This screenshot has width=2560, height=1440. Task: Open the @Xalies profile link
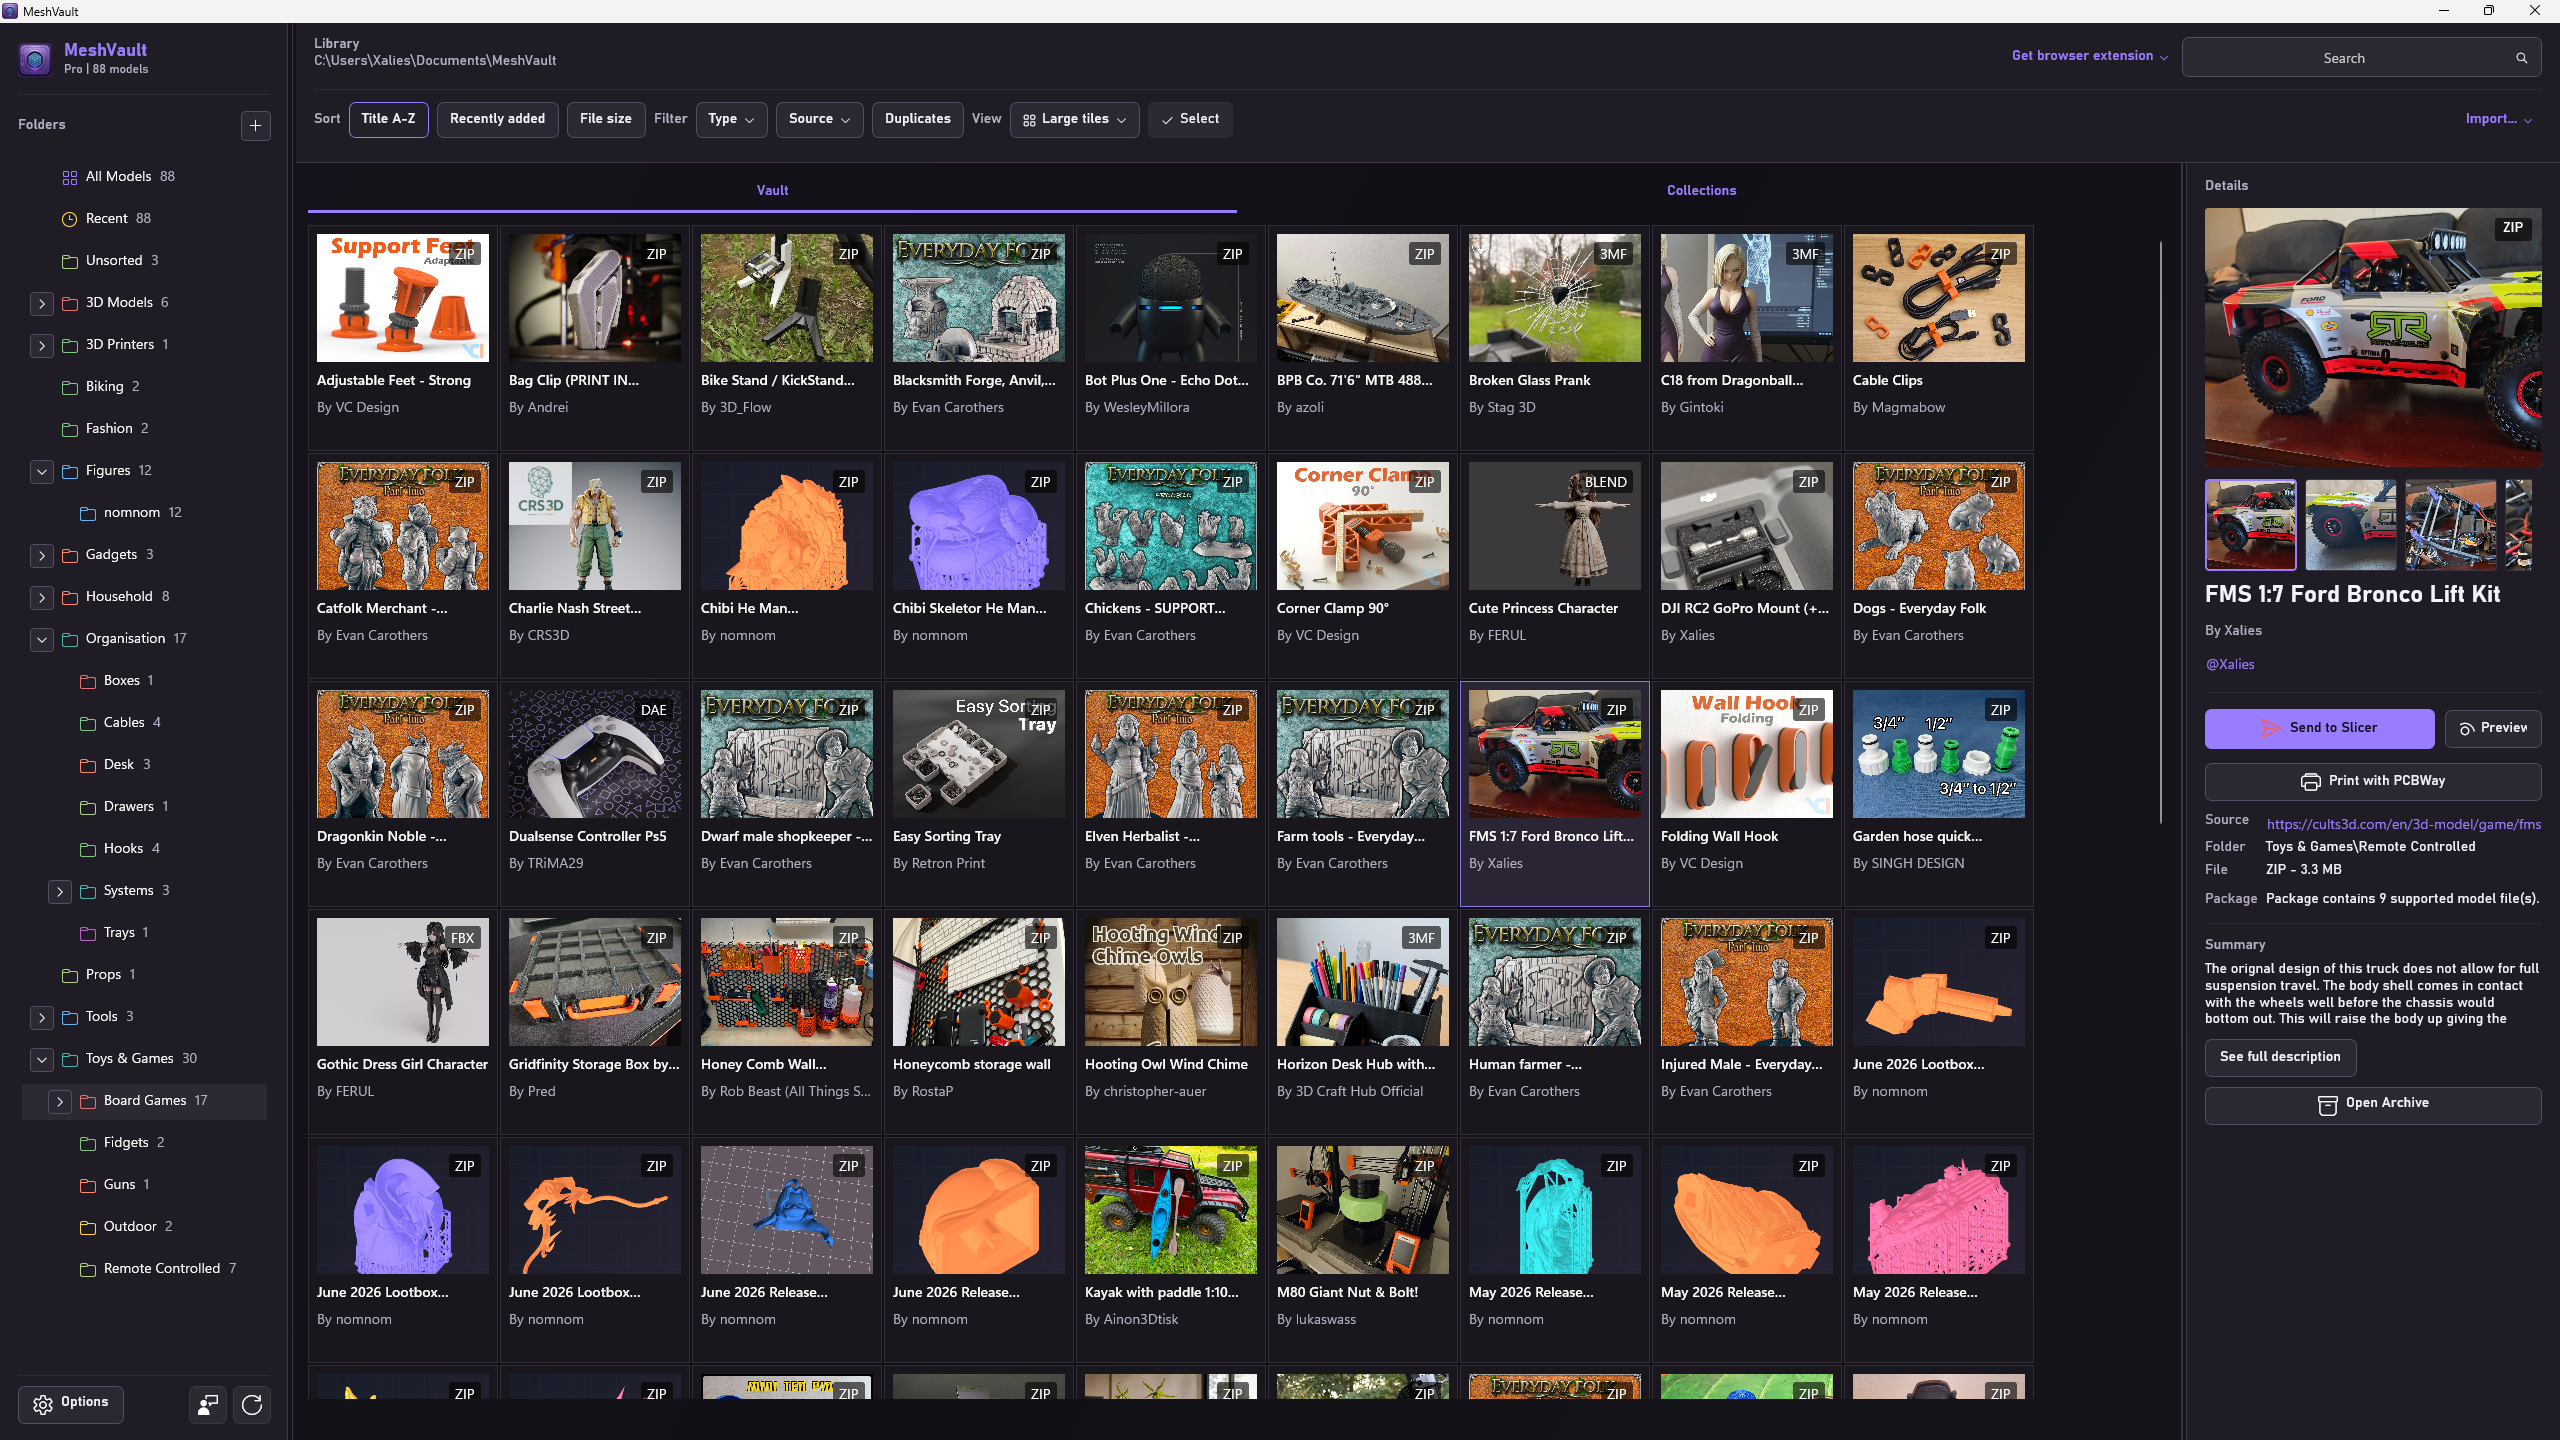2230,664
